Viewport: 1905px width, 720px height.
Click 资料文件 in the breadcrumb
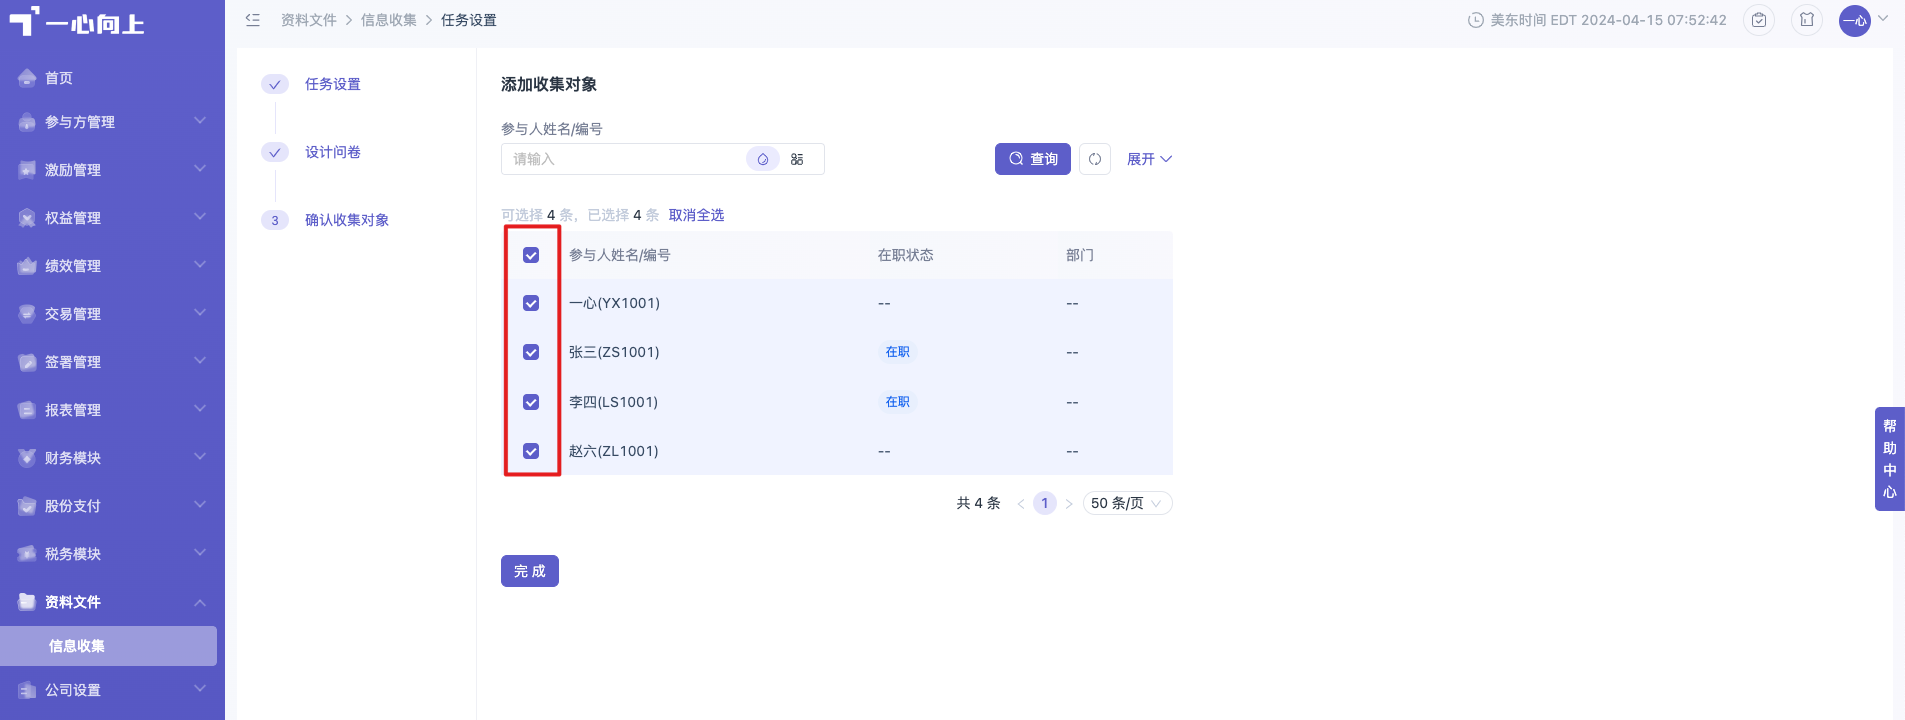(x=309, y=20)
